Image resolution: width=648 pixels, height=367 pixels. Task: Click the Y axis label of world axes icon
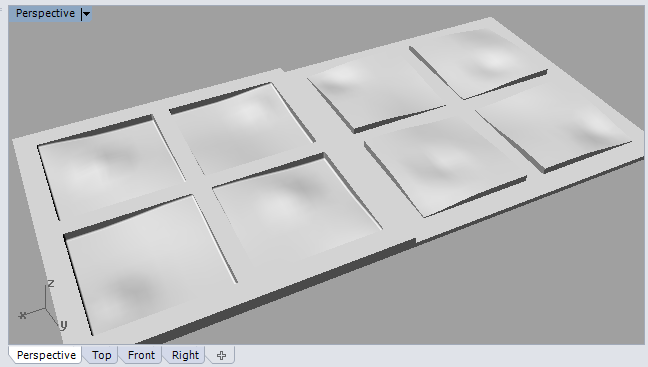(x=63, y=325)
